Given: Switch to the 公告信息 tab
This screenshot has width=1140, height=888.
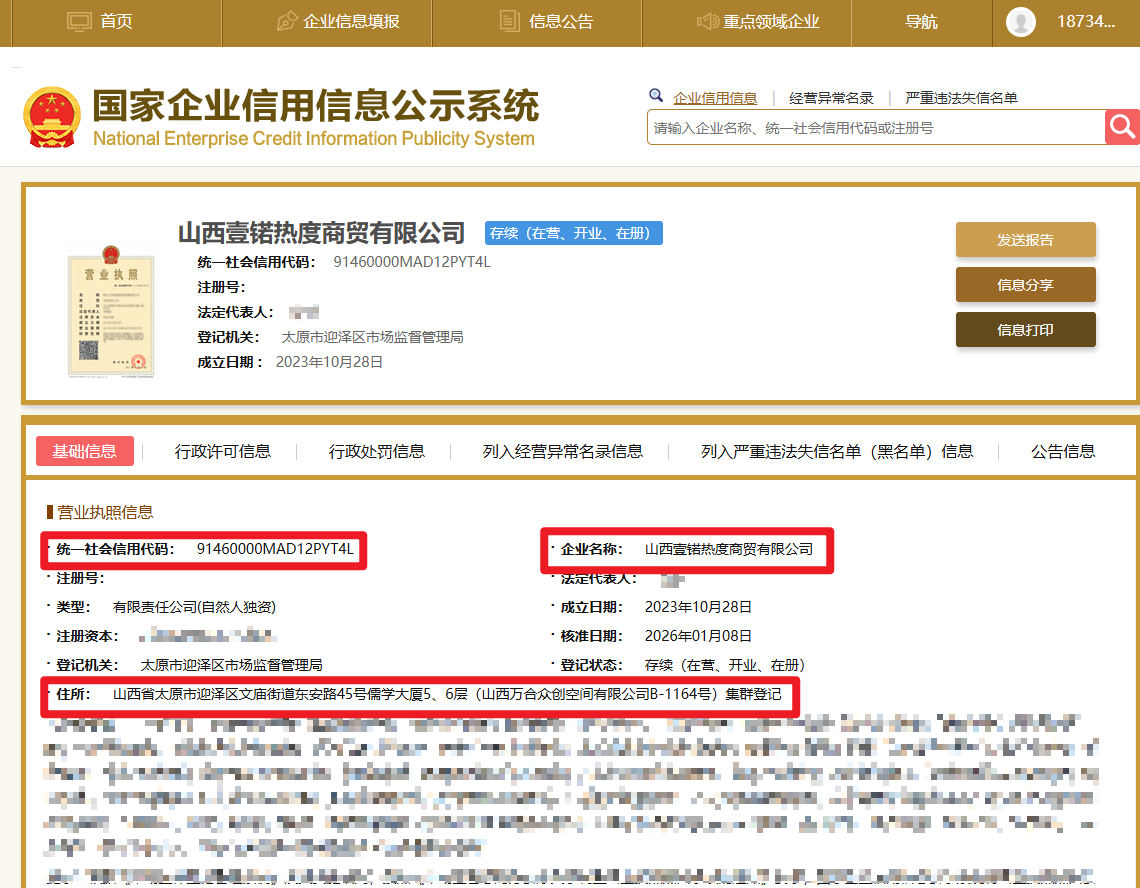Looking at the screenshot, I should click(1063, 452).
